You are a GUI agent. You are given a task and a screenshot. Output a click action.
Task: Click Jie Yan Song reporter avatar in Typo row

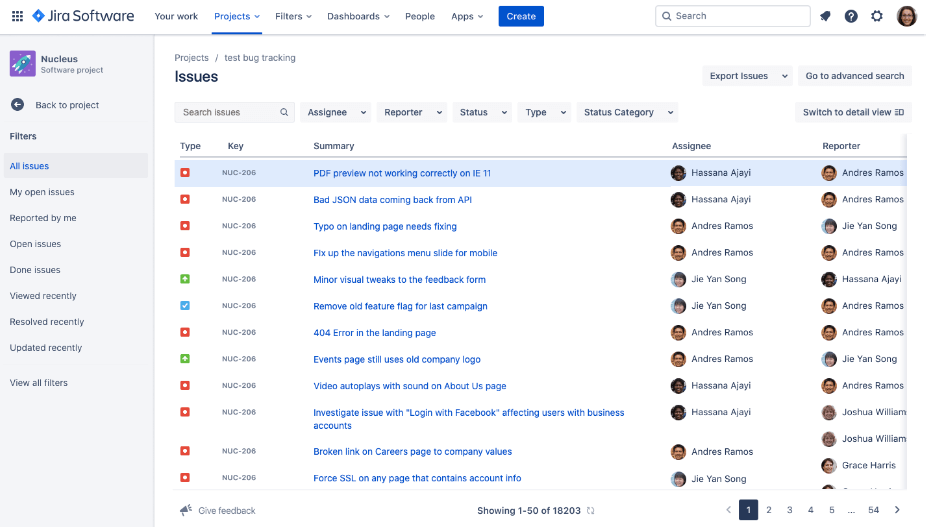829,226
